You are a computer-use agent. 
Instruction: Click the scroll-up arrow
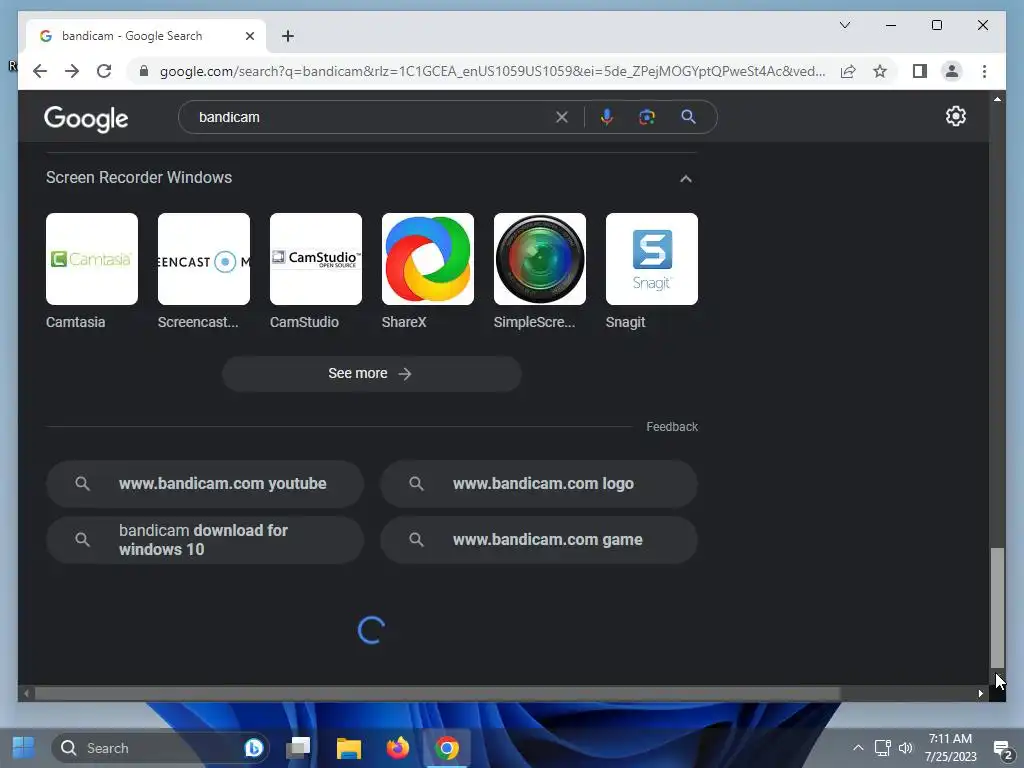(997, 99)
